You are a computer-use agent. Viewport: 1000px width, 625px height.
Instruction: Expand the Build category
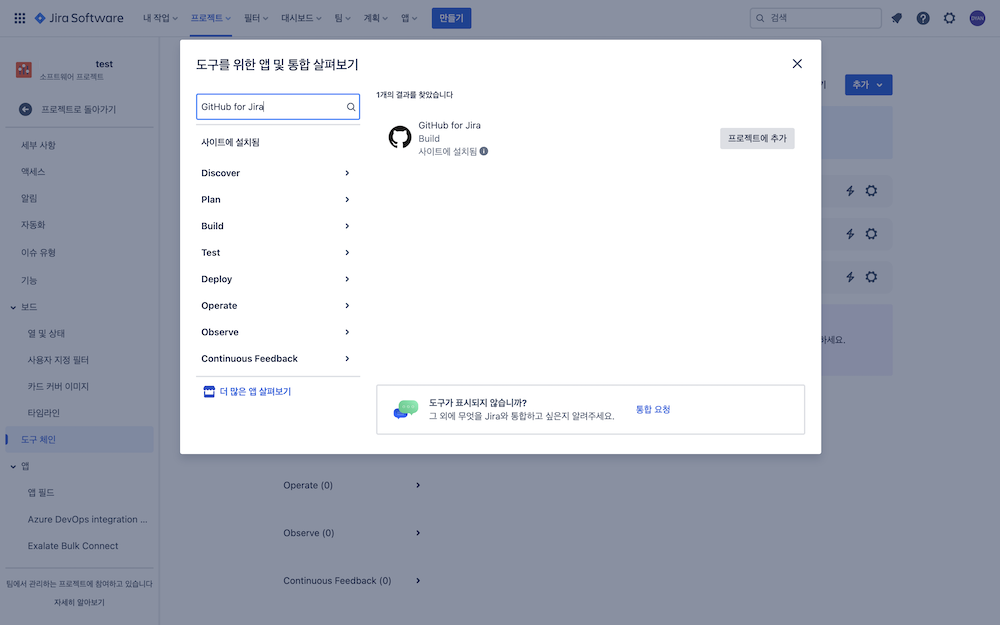277,226
